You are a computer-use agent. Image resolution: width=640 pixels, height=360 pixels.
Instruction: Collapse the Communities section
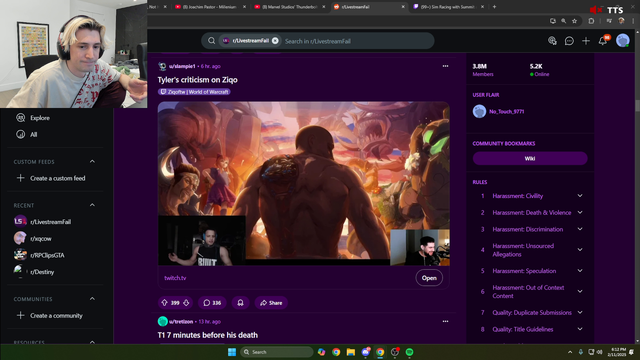coord(92,299)
